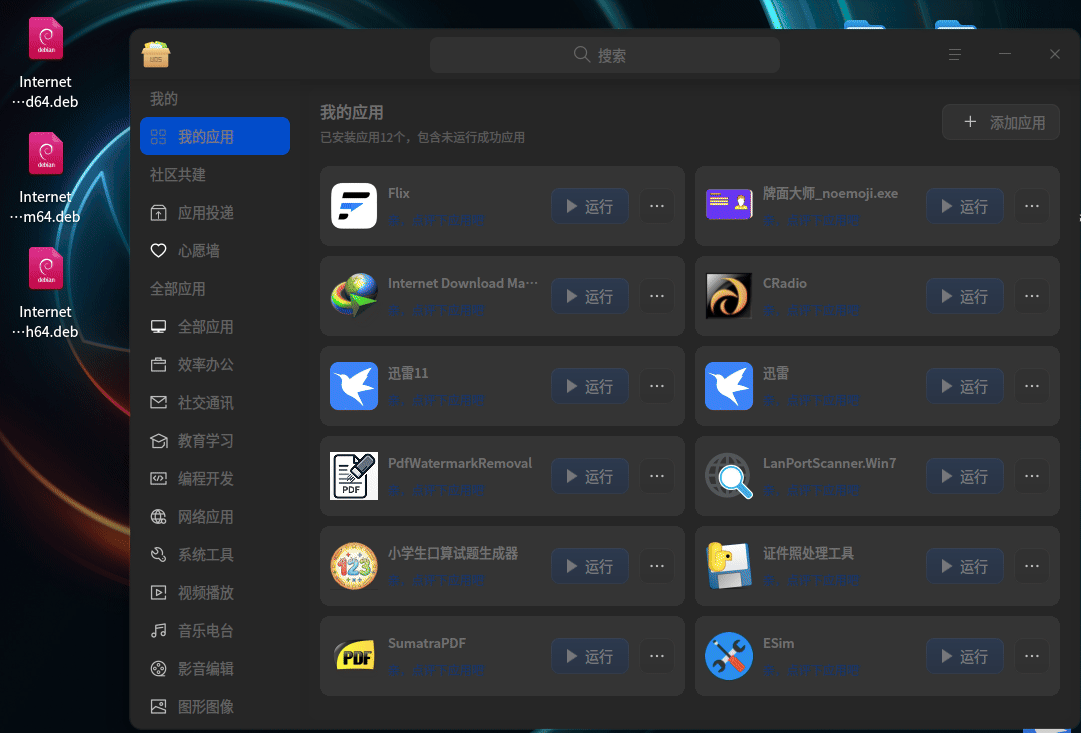Open the hamburger menu in the title bar
The width and height of the screenshot is (1081, 733).
(x=955, y=54)
